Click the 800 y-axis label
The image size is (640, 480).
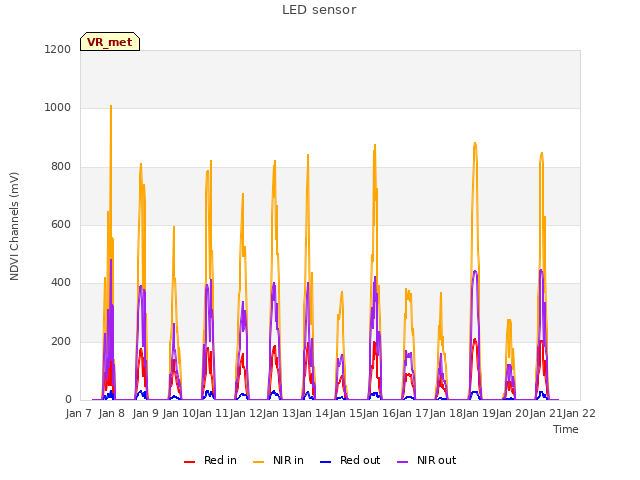(x=61, y=167)
